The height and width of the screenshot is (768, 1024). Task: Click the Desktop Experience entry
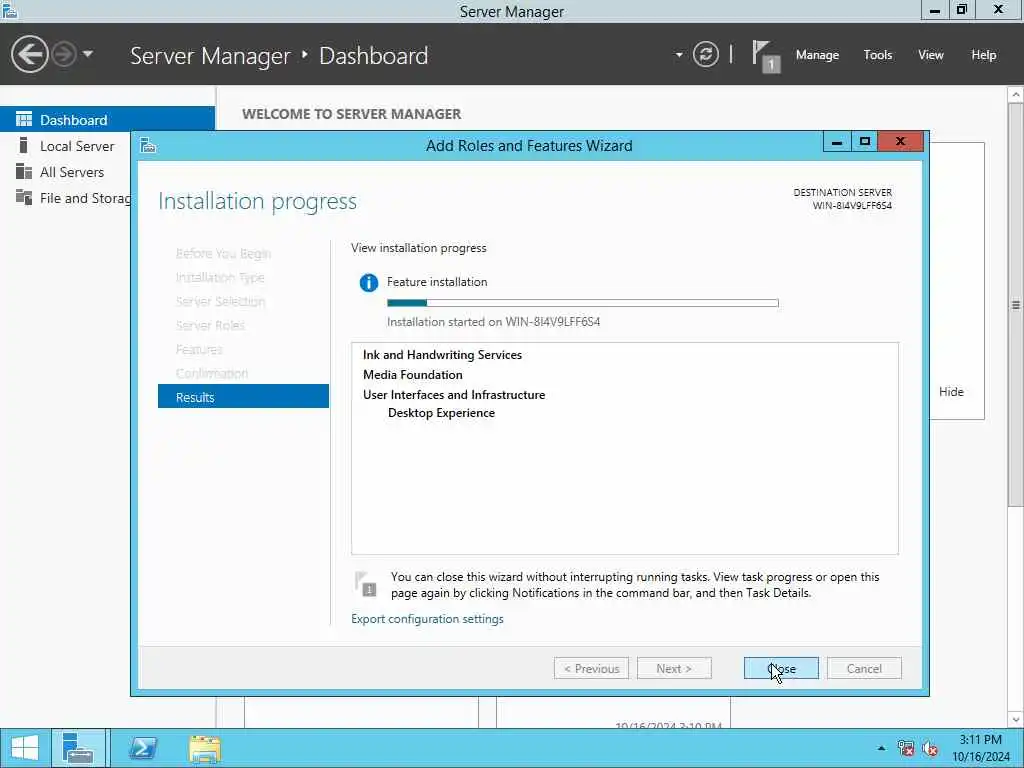(x=441, y=413)
